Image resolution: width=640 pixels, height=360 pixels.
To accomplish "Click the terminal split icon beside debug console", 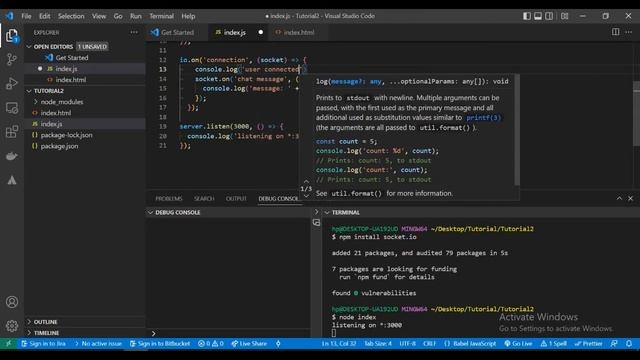I will (x=316, y=222).
